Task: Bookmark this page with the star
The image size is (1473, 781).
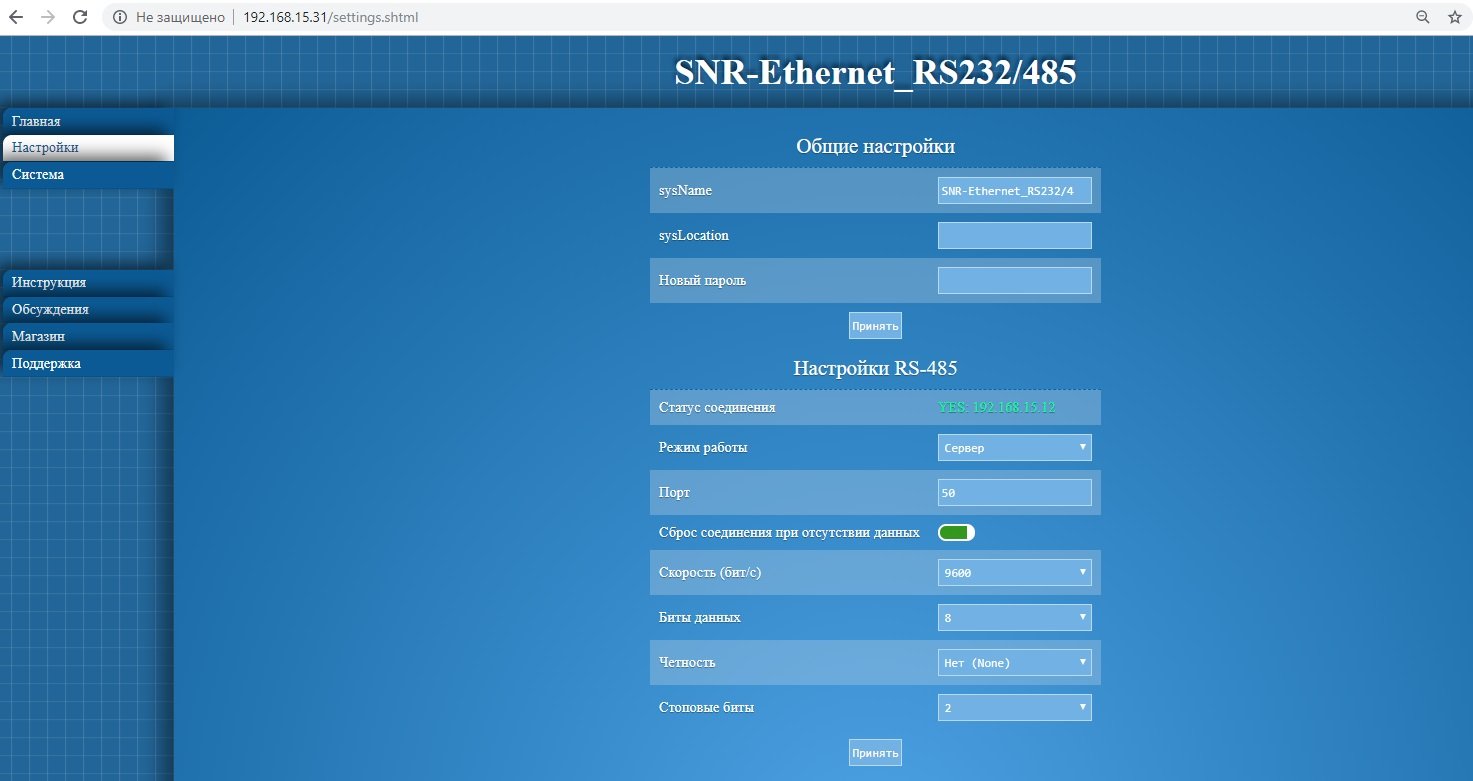Action: 1454,17
